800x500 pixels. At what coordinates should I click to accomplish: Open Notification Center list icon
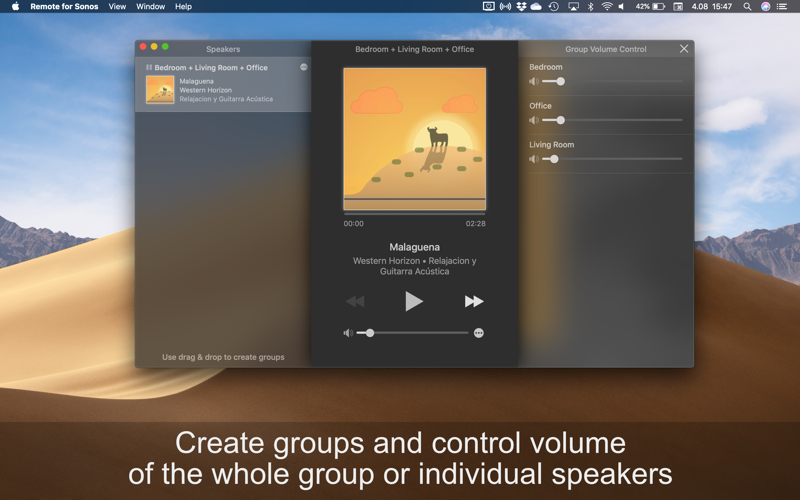782,7
